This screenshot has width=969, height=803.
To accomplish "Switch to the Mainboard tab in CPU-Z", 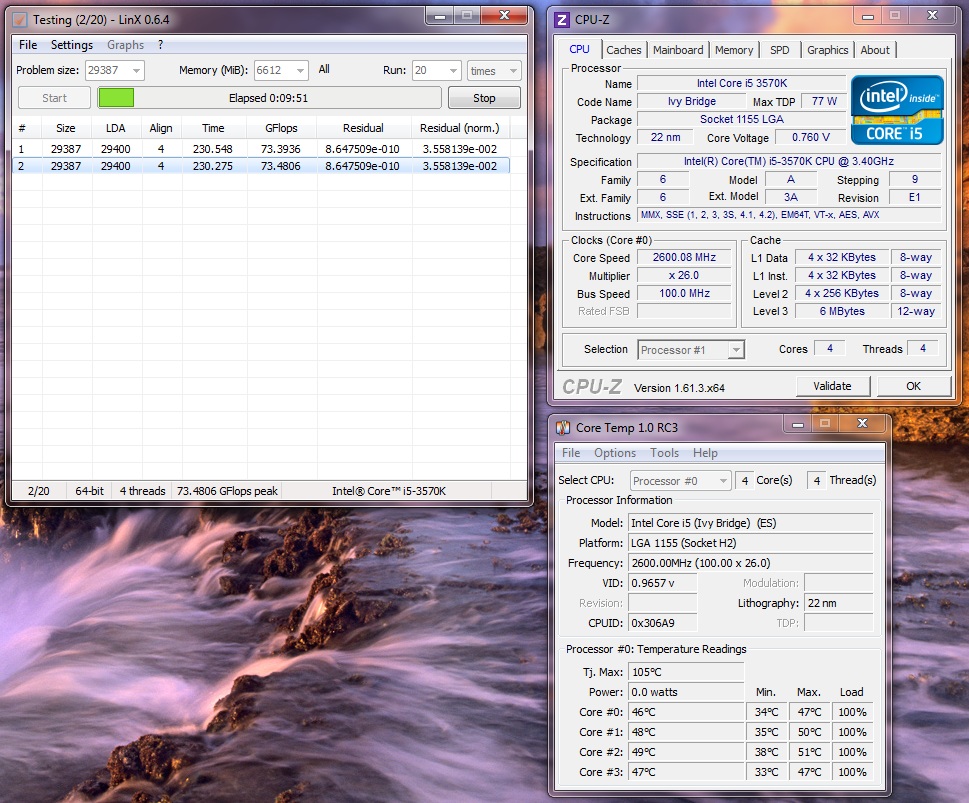I will [678, 50].
